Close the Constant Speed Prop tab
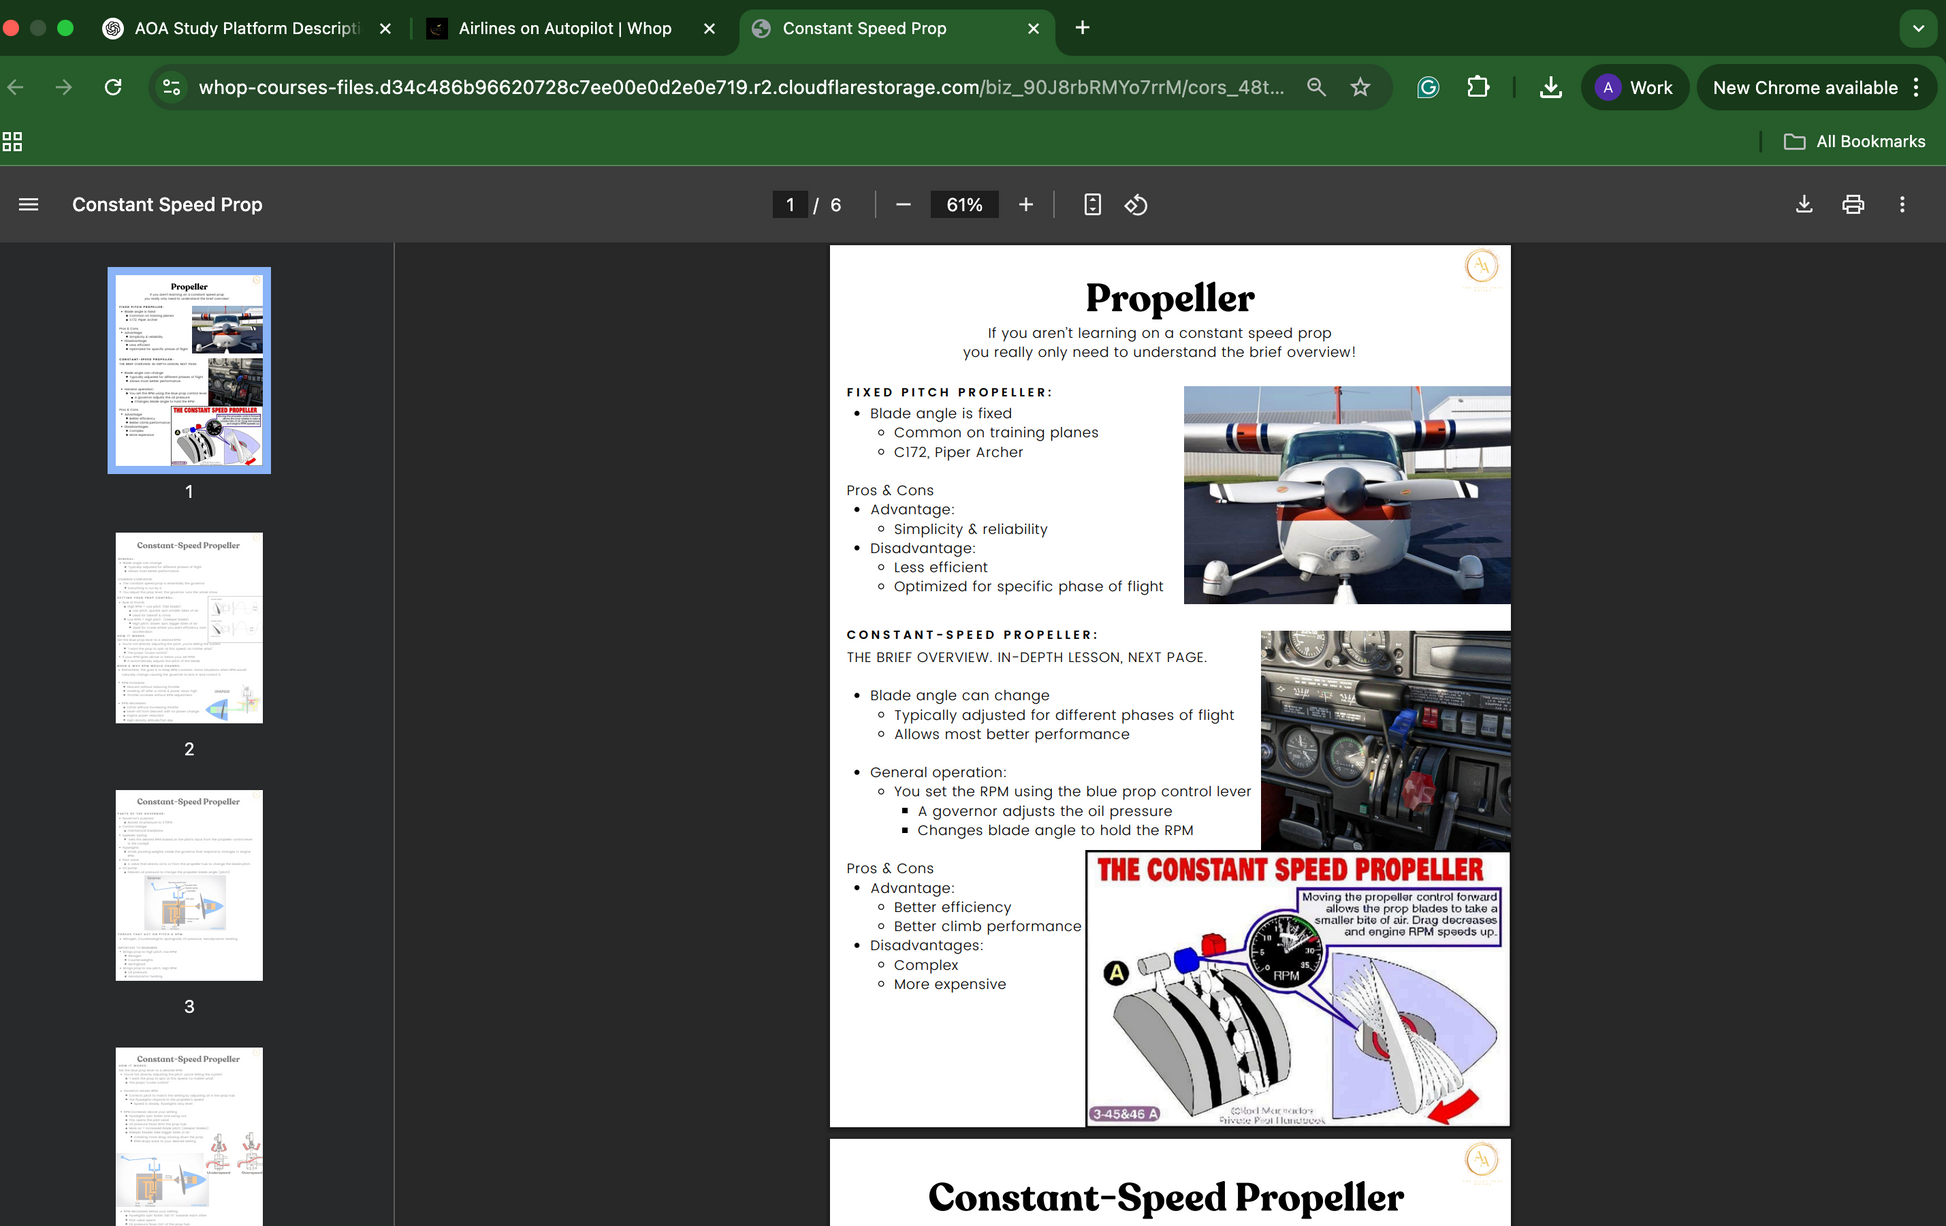Screen dimensions: 1946x1226 pos(1033,28)
